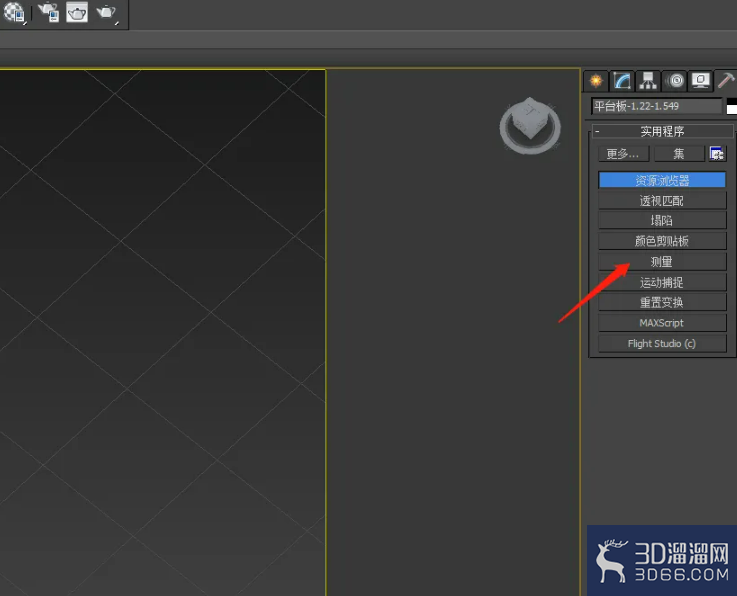
Task: Click the 更多... button
Action: (x=623, y=154)
